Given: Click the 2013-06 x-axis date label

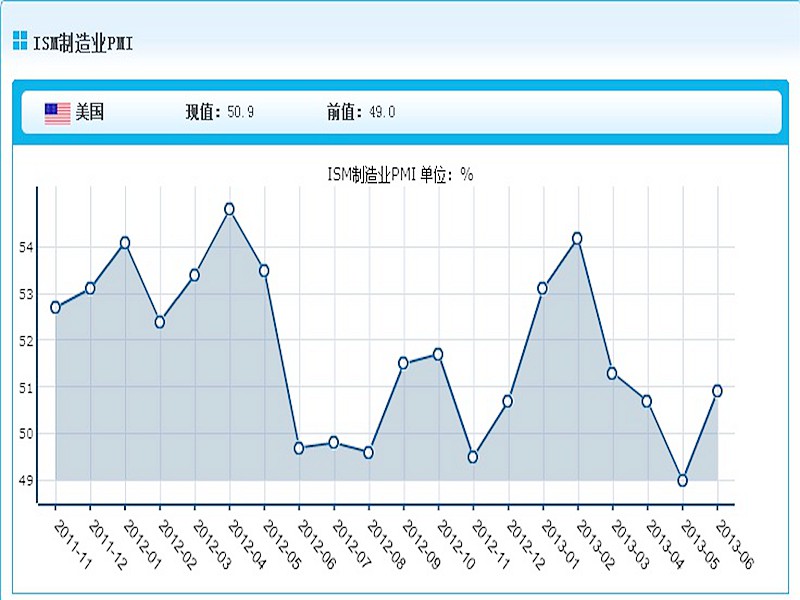Looking at the screenshot, I should coord(734,544).
